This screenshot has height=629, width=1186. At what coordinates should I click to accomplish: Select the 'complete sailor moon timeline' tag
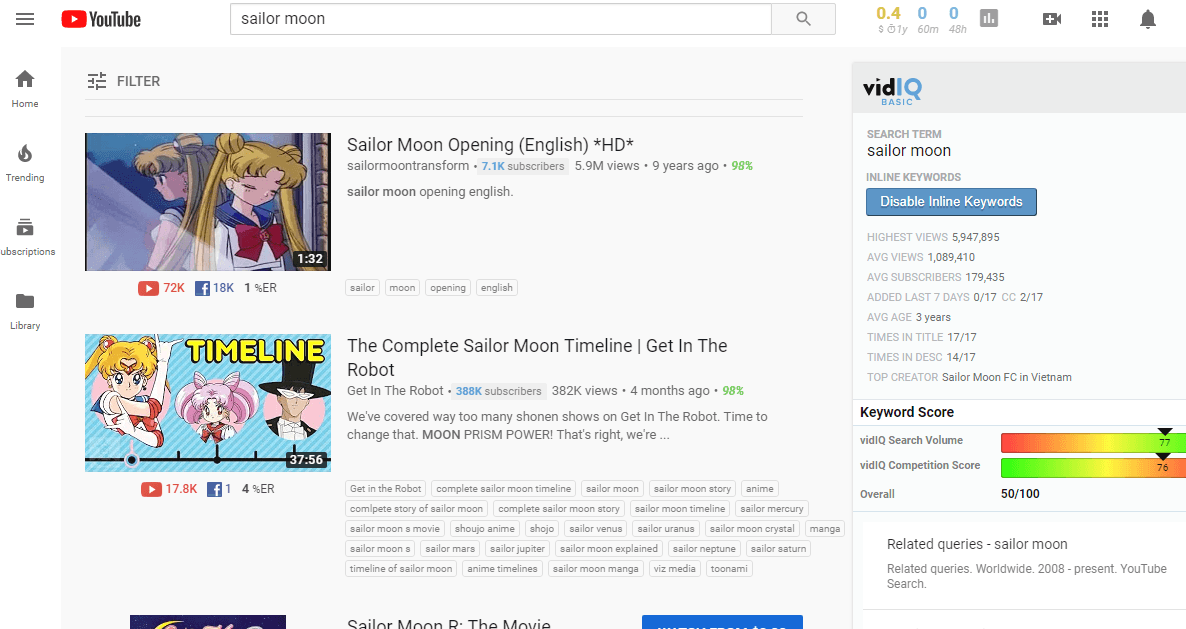coord(504,489)
